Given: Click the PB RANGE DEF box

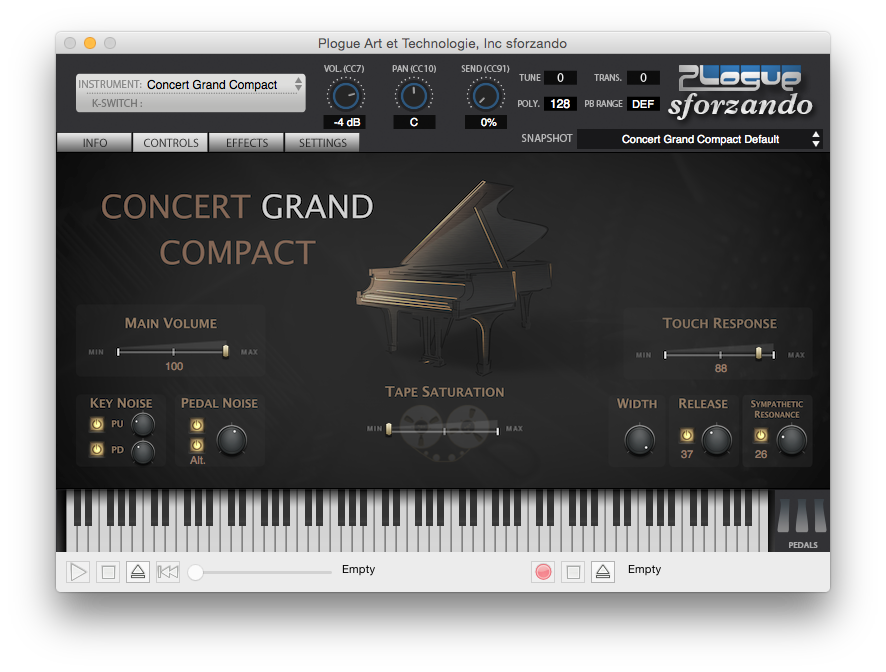Looking at the screenshot, I should (643, 103).
